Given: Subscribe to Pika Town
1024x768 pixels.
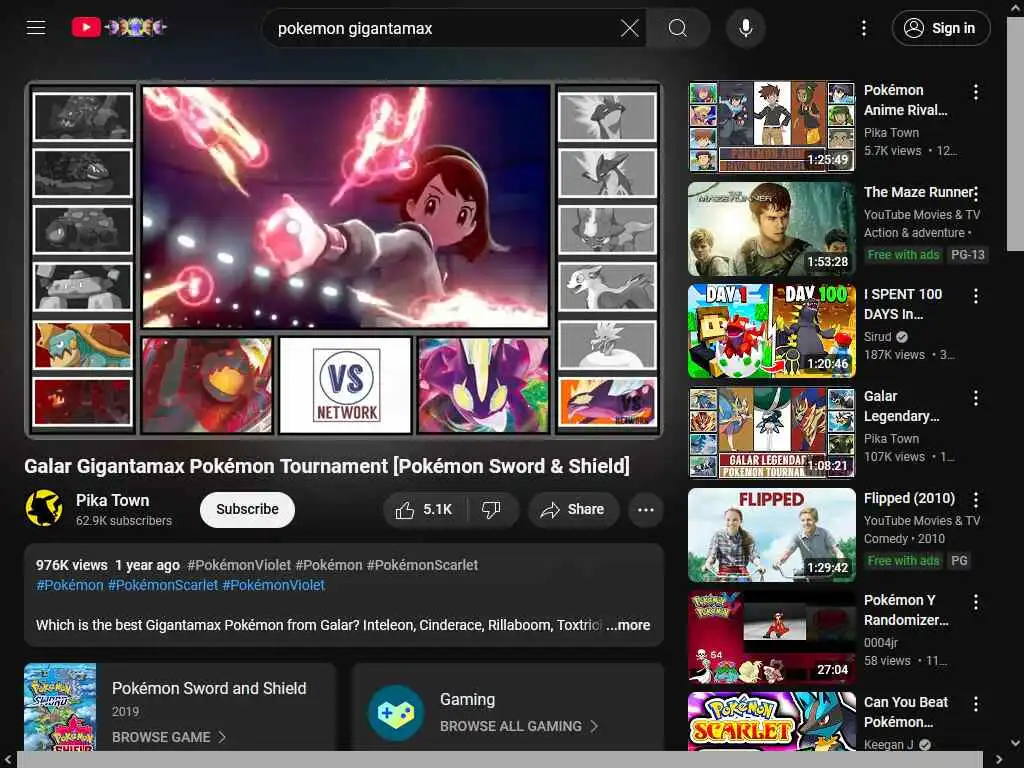Looking at the screenshot, I should coord(247,509).
